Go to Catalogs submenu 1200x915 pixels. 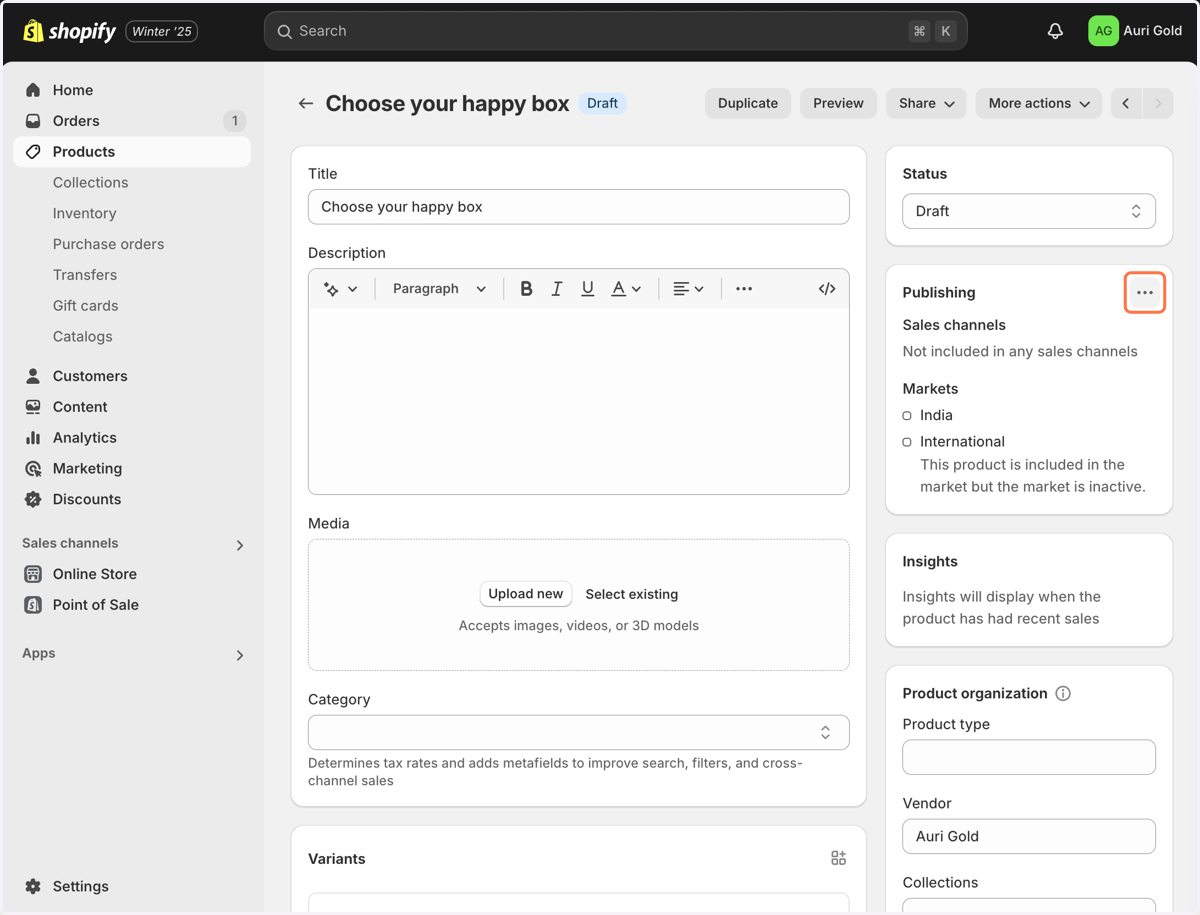82,337
